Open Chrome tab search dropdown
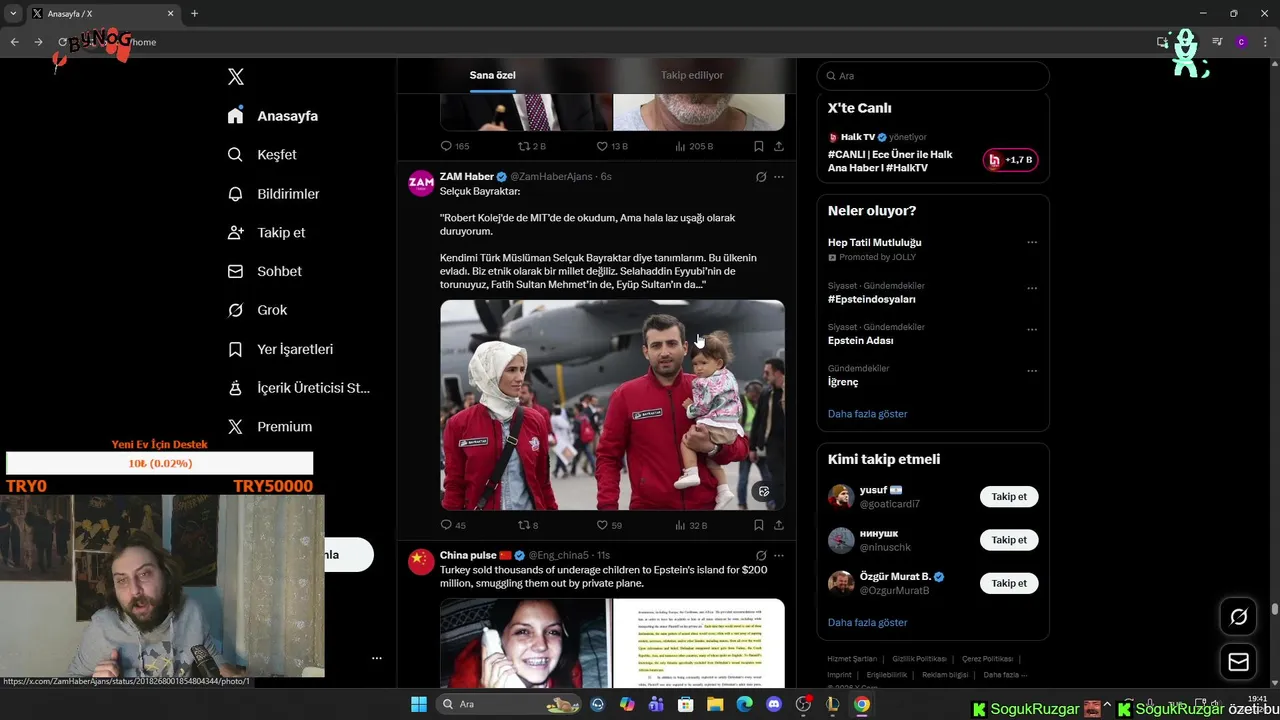Viewport: 1280px width, 720px height. coord(14,13)
